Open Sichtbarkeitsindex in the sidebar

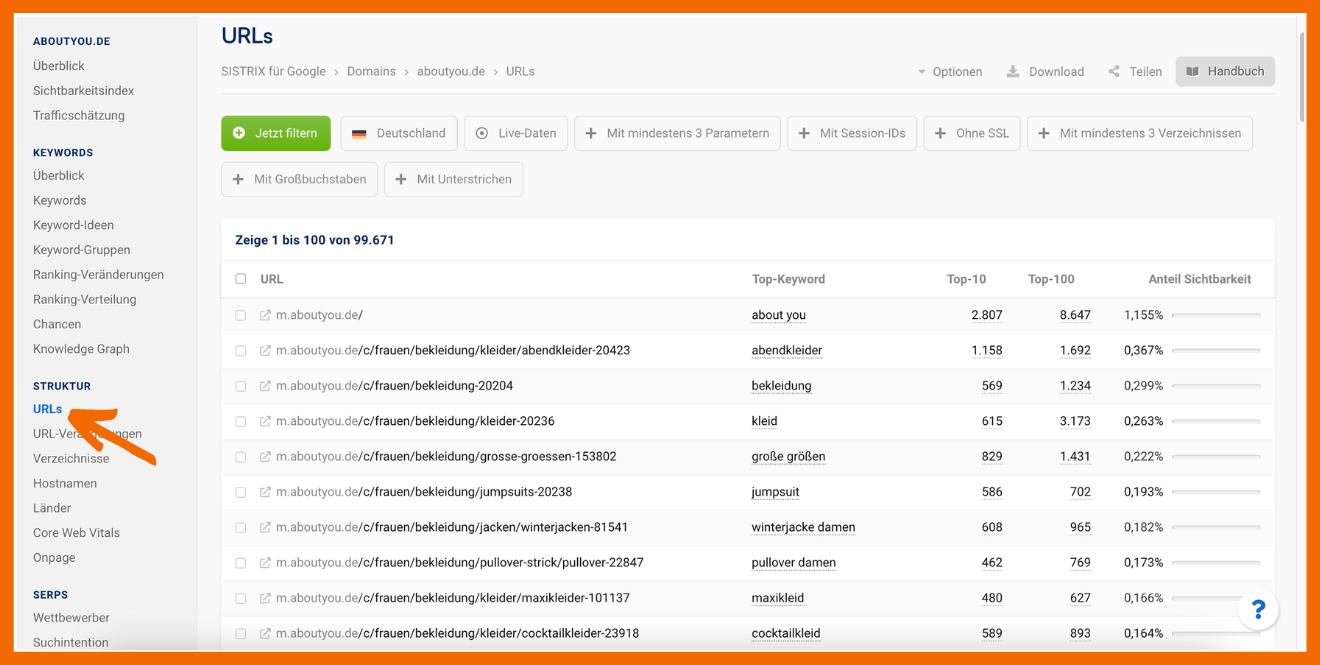tap(83, 91)
